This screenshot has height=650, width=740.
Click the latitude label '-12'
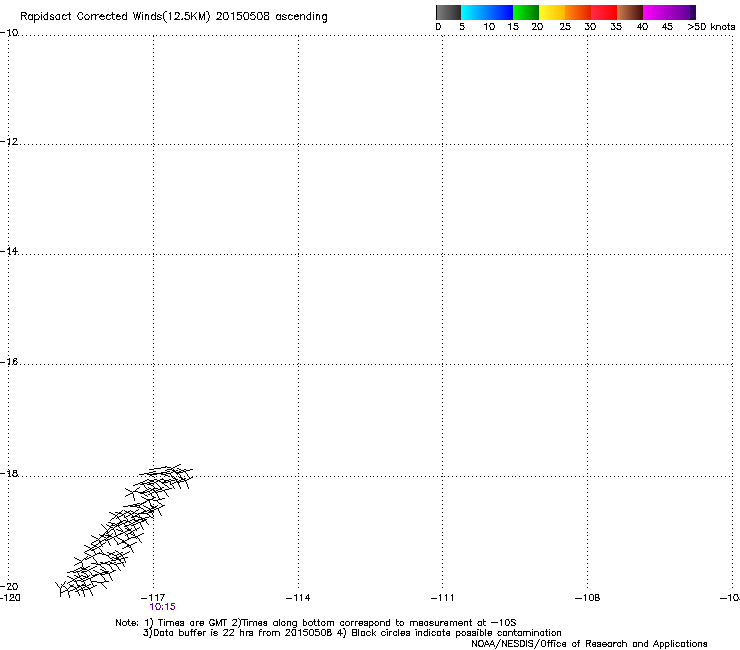pyautogui.click(x=9, y=142)
